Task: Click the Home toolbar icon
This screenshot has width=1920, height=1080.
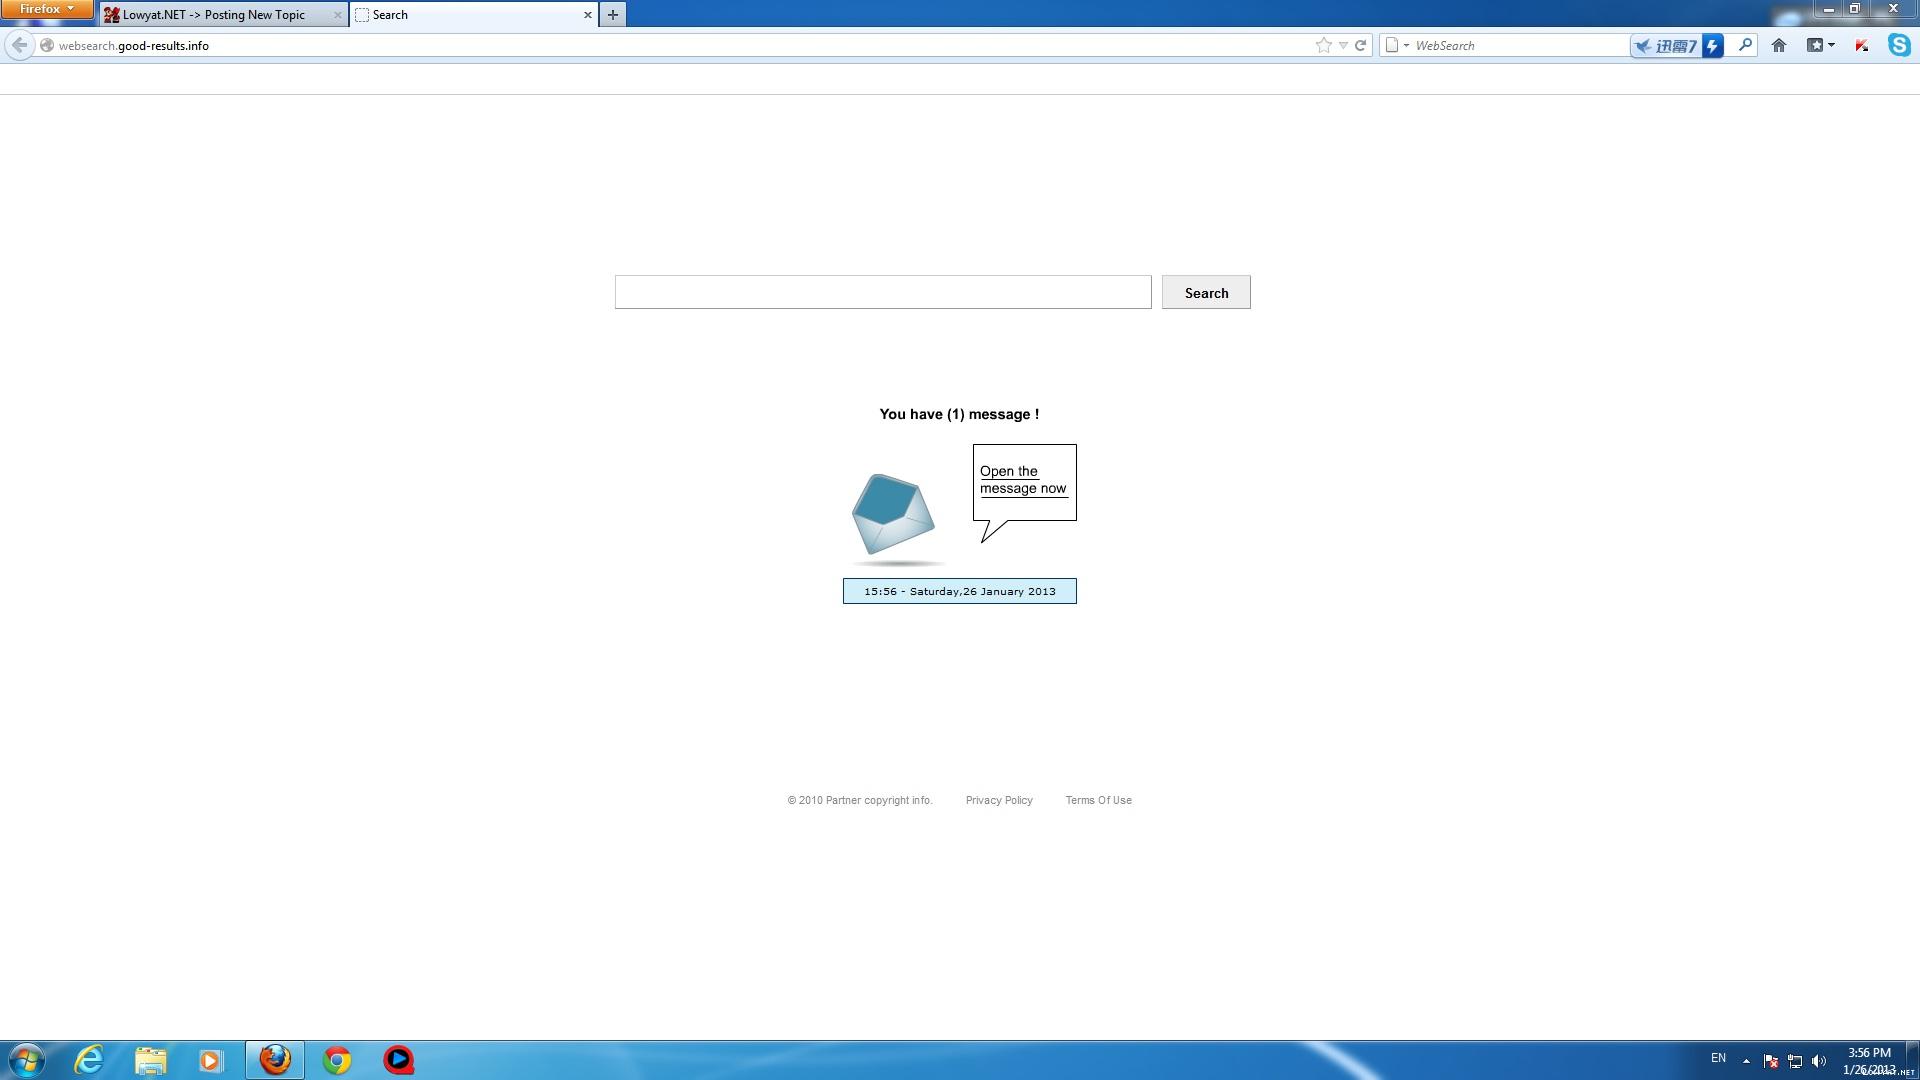Action: point(1778,45)
